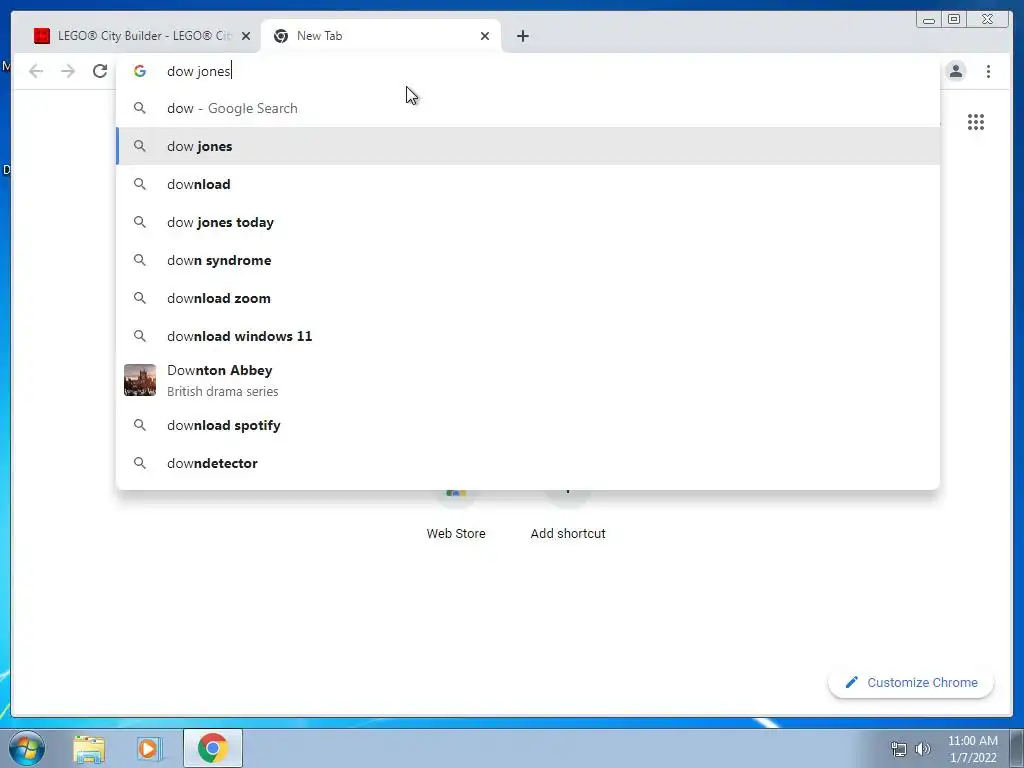Click search icon beside 'downdetector'
This screenshot has width=1024, height=768.
tap(140, 463)
